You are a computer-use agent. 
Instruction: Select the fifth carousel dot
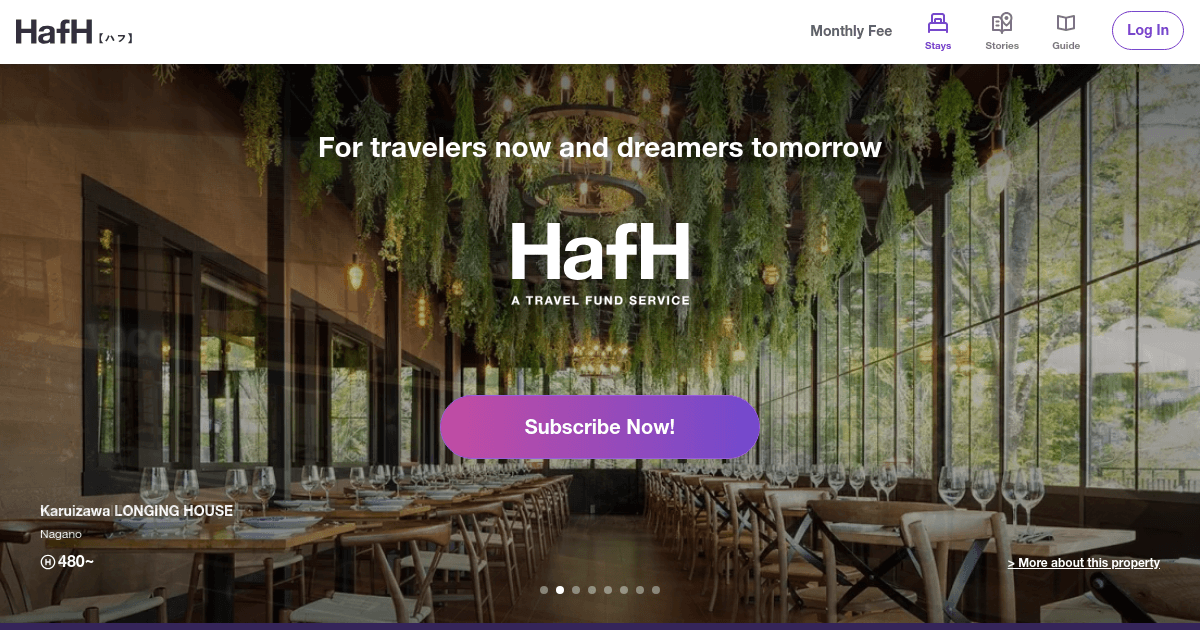[608, 590]
